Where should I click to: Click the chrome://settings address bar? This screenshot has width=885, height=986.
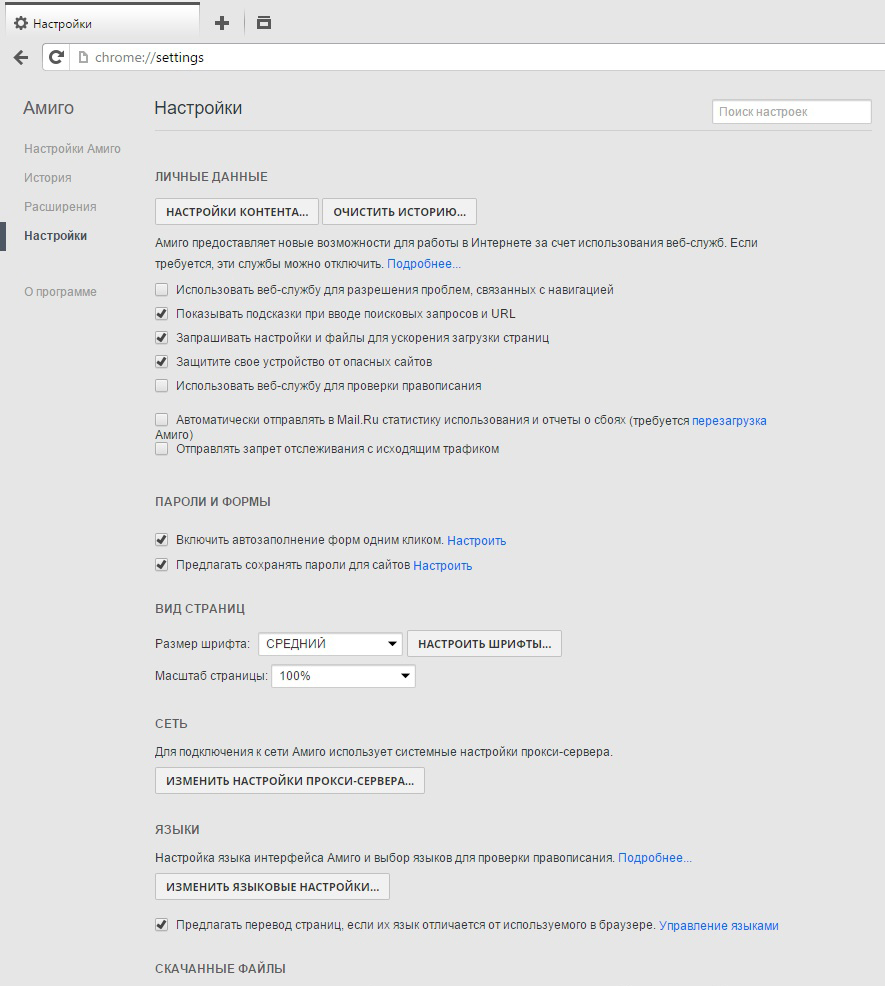coord(478,57)
